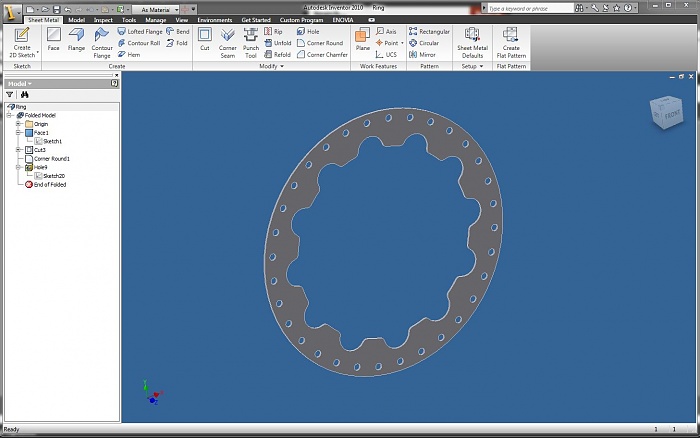Expand the Cut3 node

pos(19,150)
